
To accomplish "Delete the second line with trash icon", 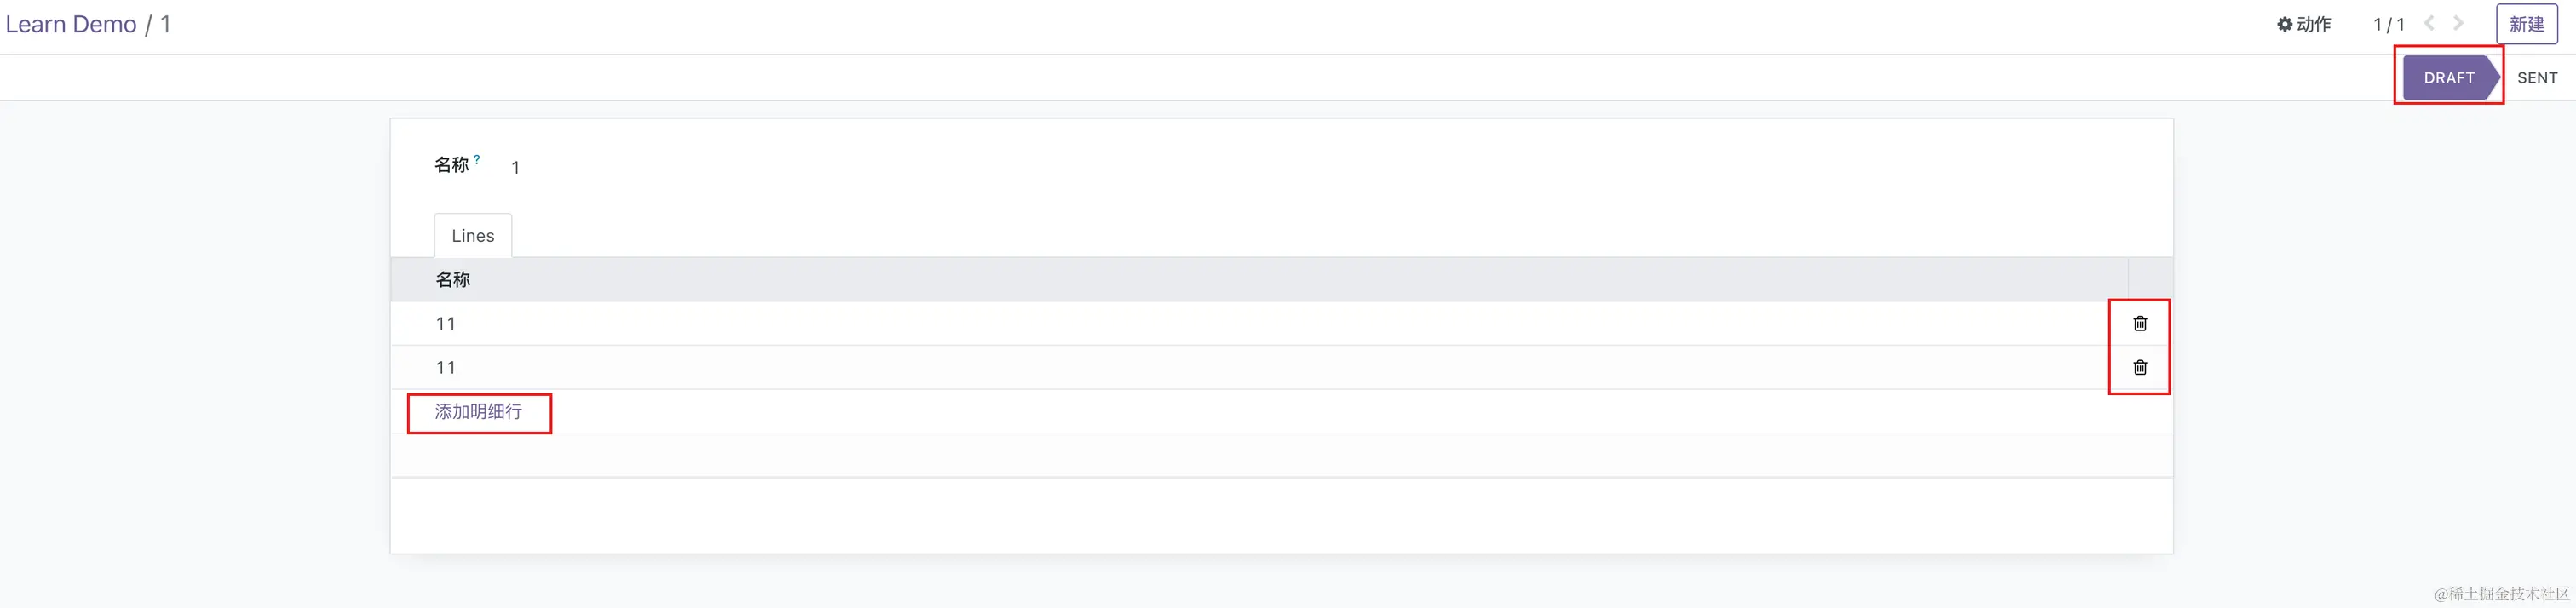I will point(2140,367).
